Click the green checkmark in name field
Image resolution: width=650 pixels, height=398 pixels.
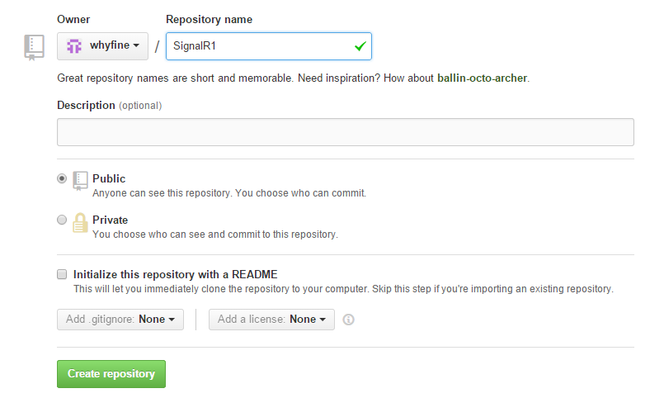pos(360,46)
